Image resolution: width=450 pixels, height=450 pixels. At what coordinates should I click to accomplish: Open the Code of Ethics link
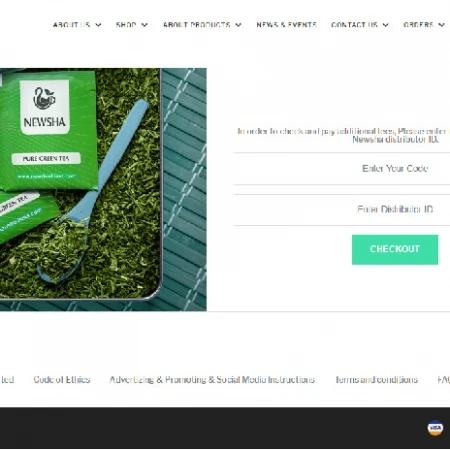62,380
